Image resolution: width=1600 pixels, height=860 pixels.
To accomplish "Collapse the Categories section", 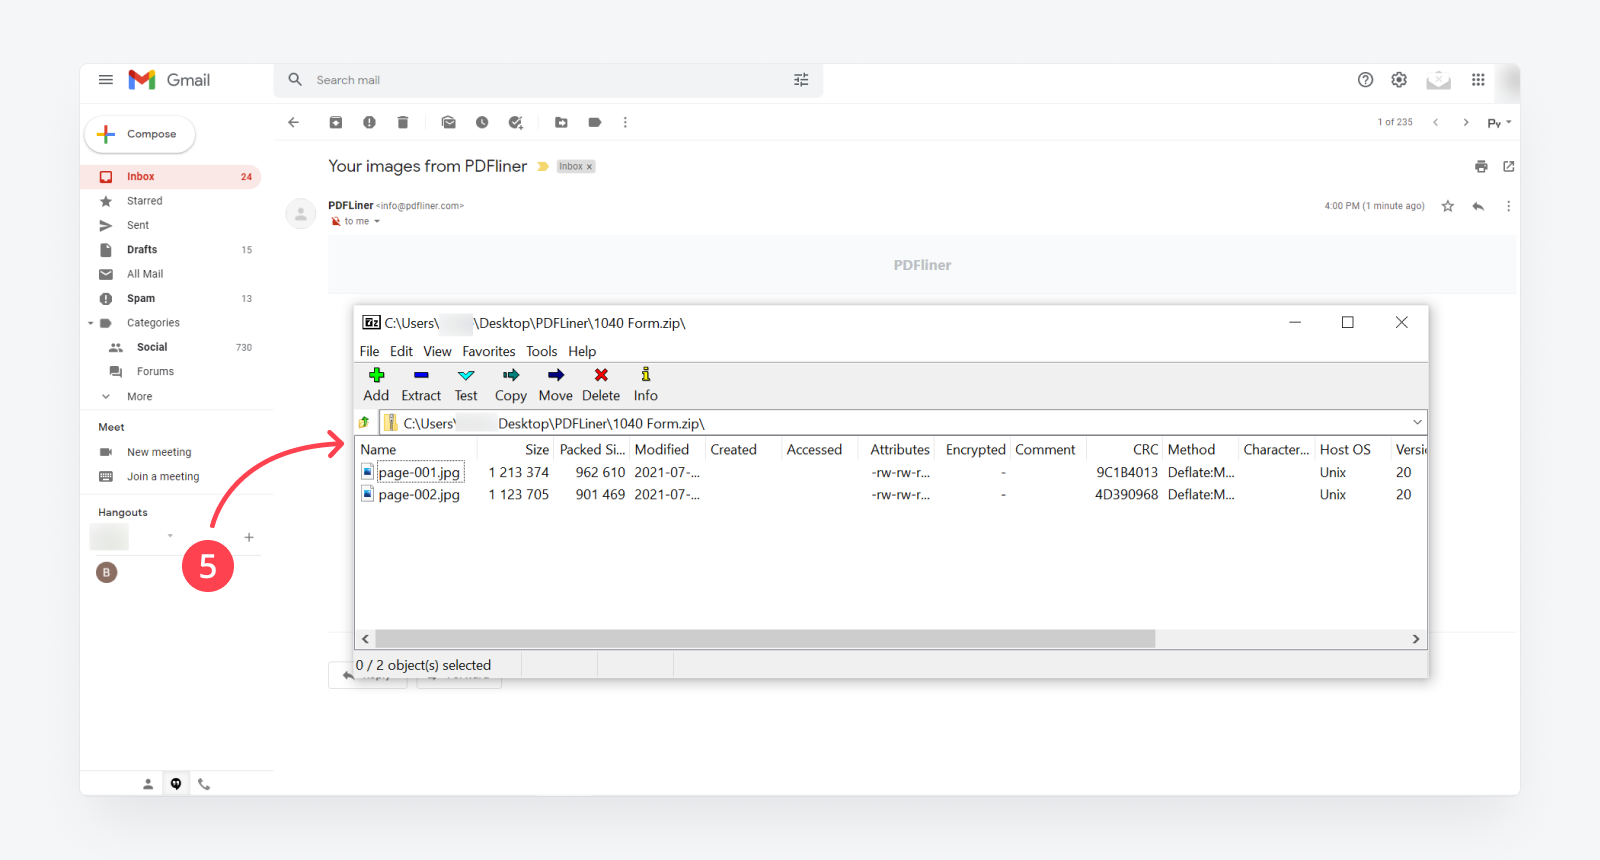I will (x=91, y=323).
